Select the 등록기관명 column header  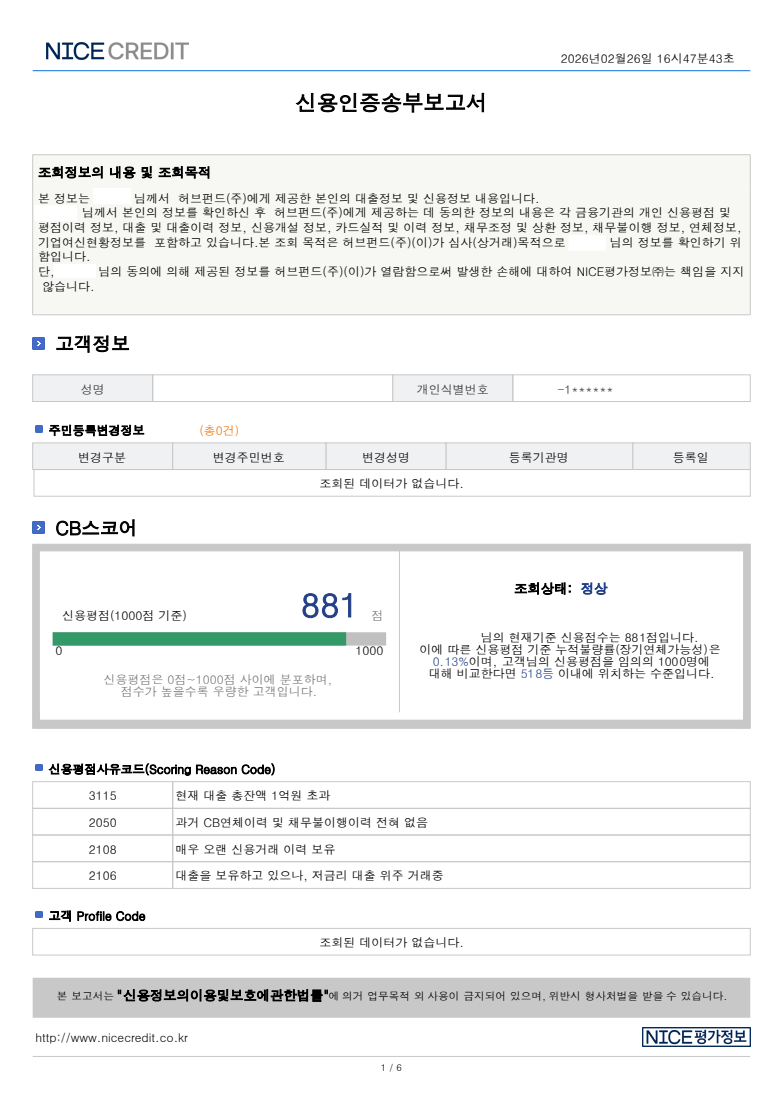click(538, 458)
